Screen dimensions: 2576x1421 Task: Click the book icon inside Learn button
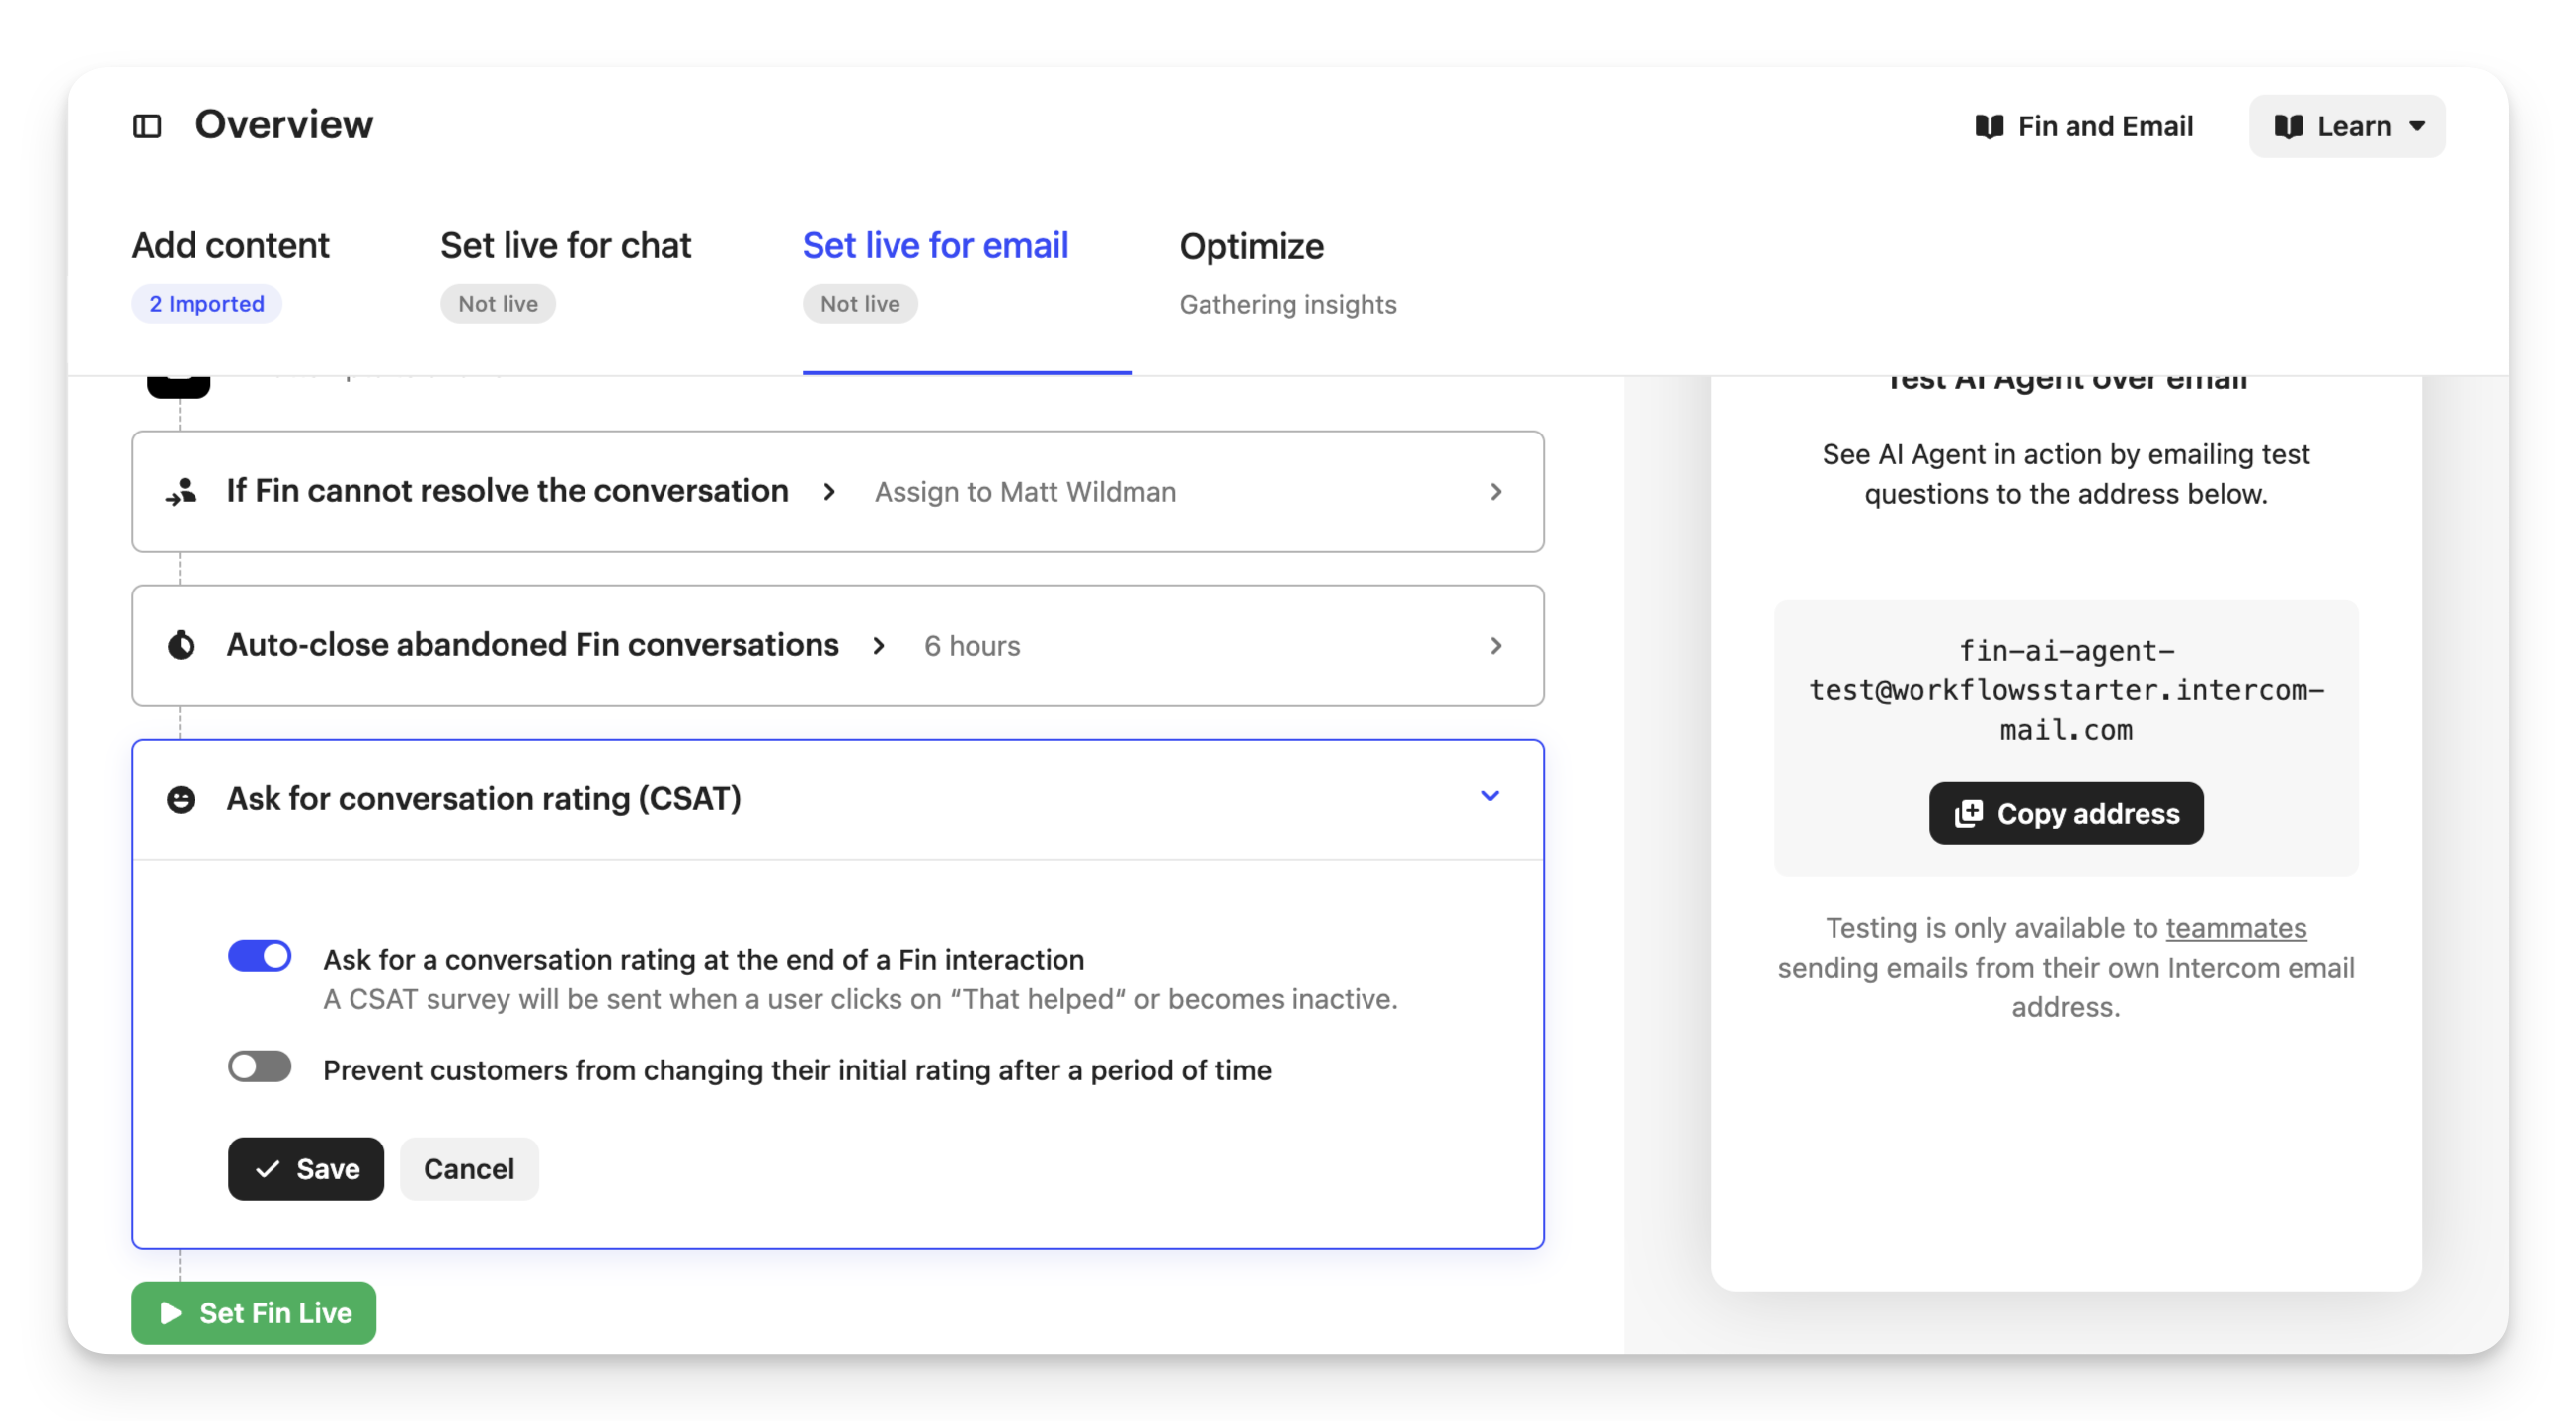(x=2288, y=126)
